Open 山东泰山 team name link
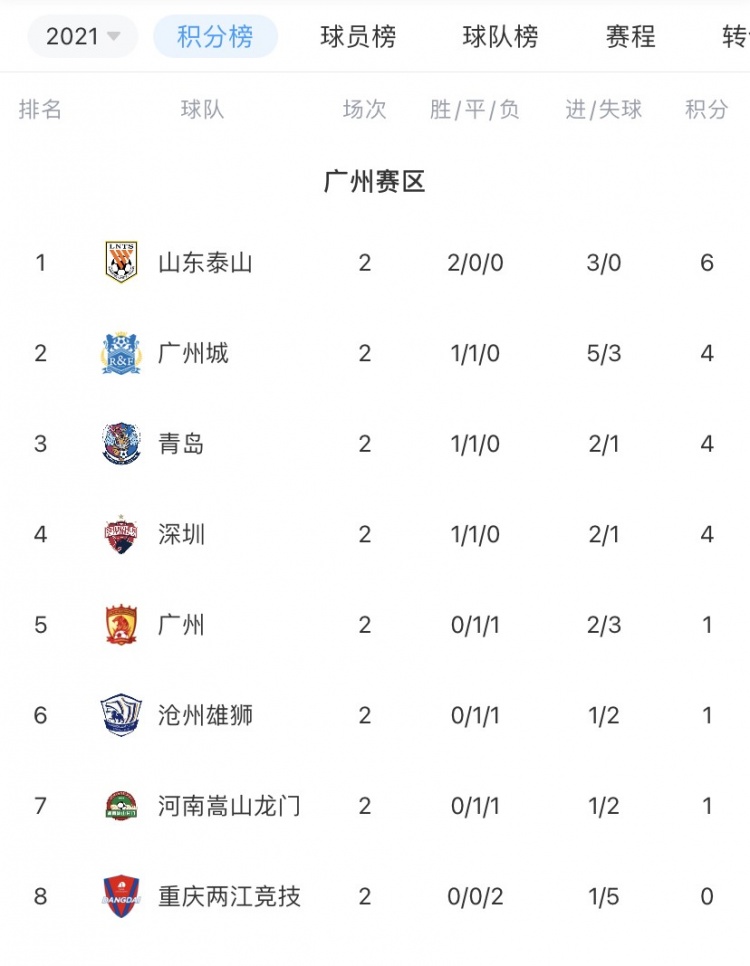The width and height of the screenshot is (750, 966). click(x=205, y=263)
